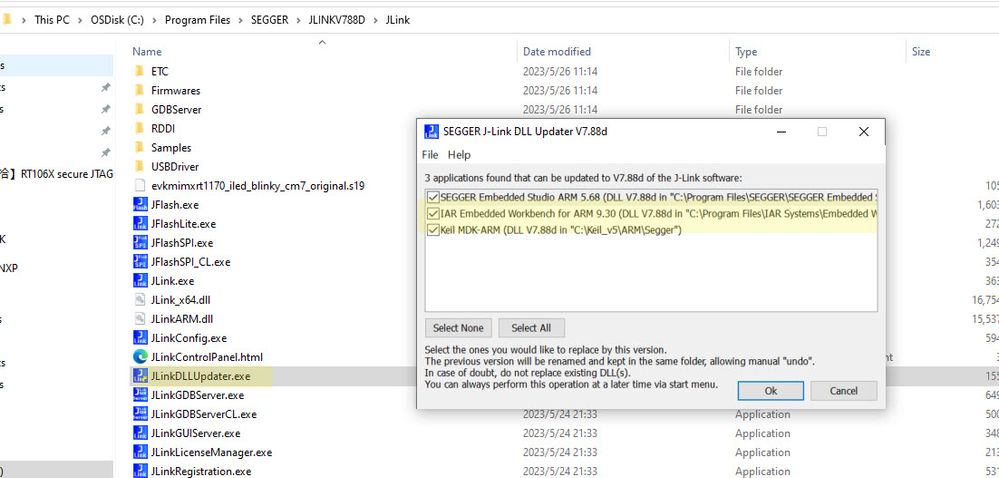Select the GDBServer folder icon
The image size is (999, 478).
[140, 110]
